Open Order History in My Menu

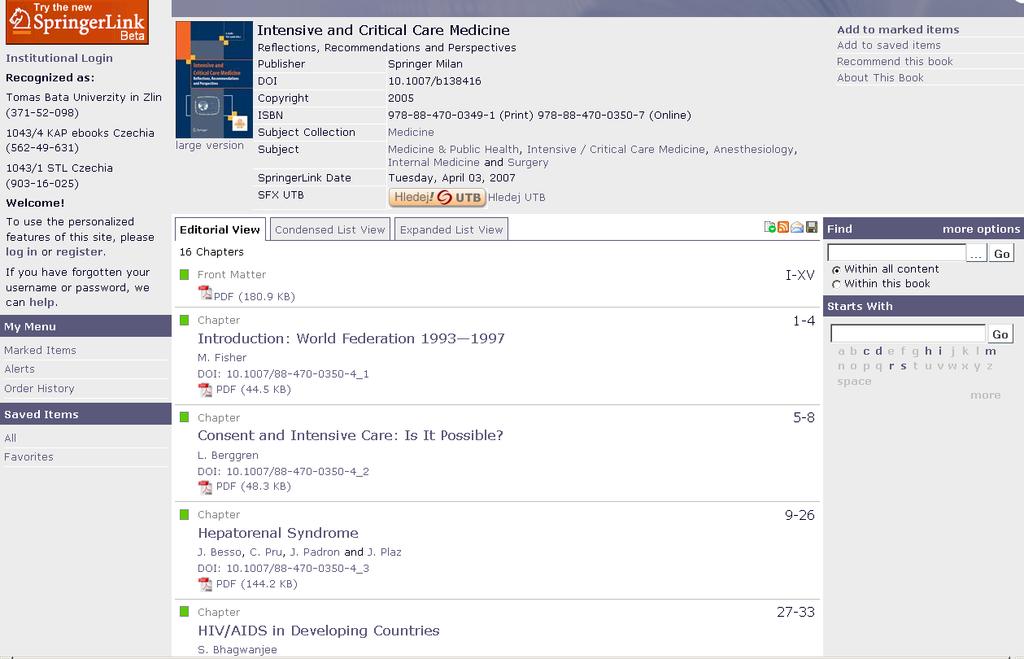[39, 389]
